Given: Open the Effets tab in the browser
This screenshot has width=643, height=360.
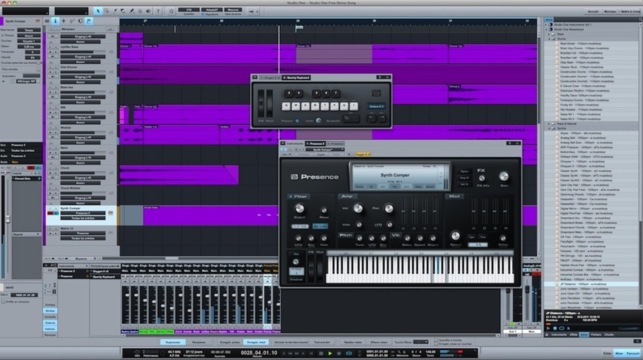Looking at the screenshot, I should (x=573, y=335).
